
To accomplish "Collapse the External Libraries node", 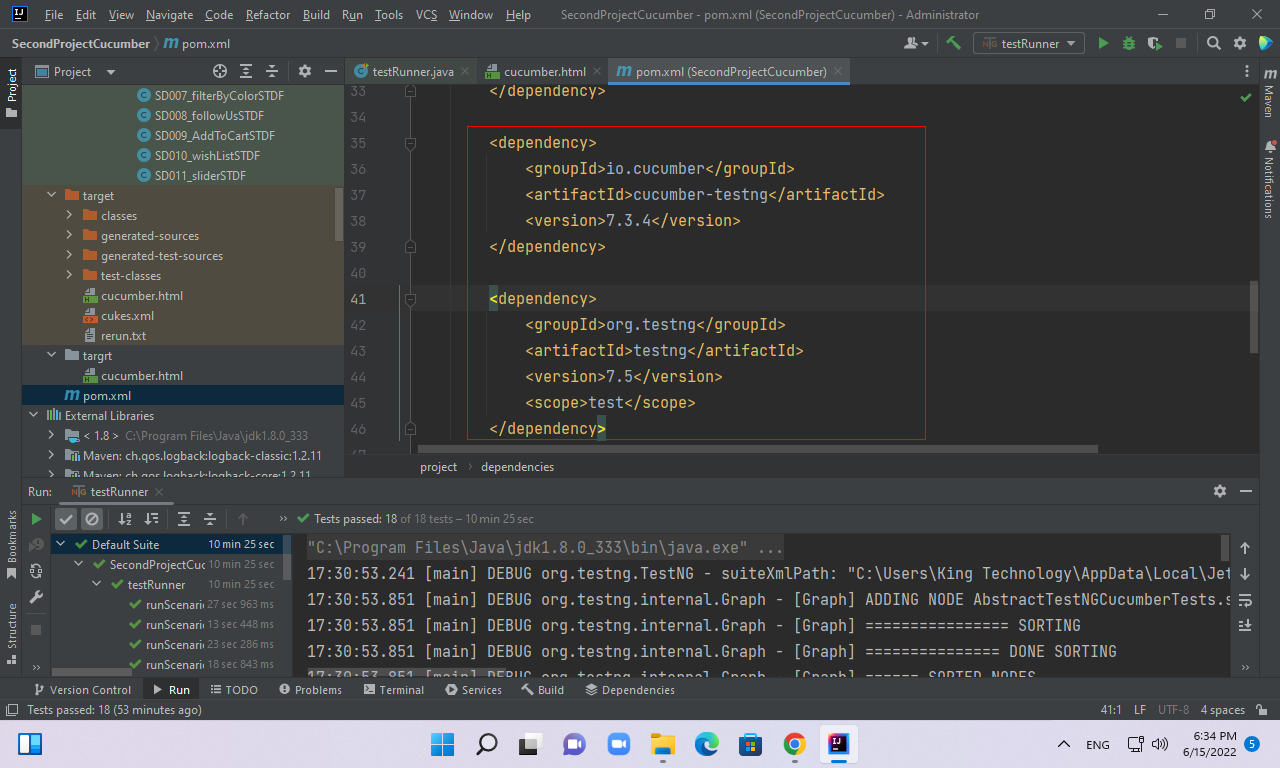I will pyautogui.click(x=33, y=415).
